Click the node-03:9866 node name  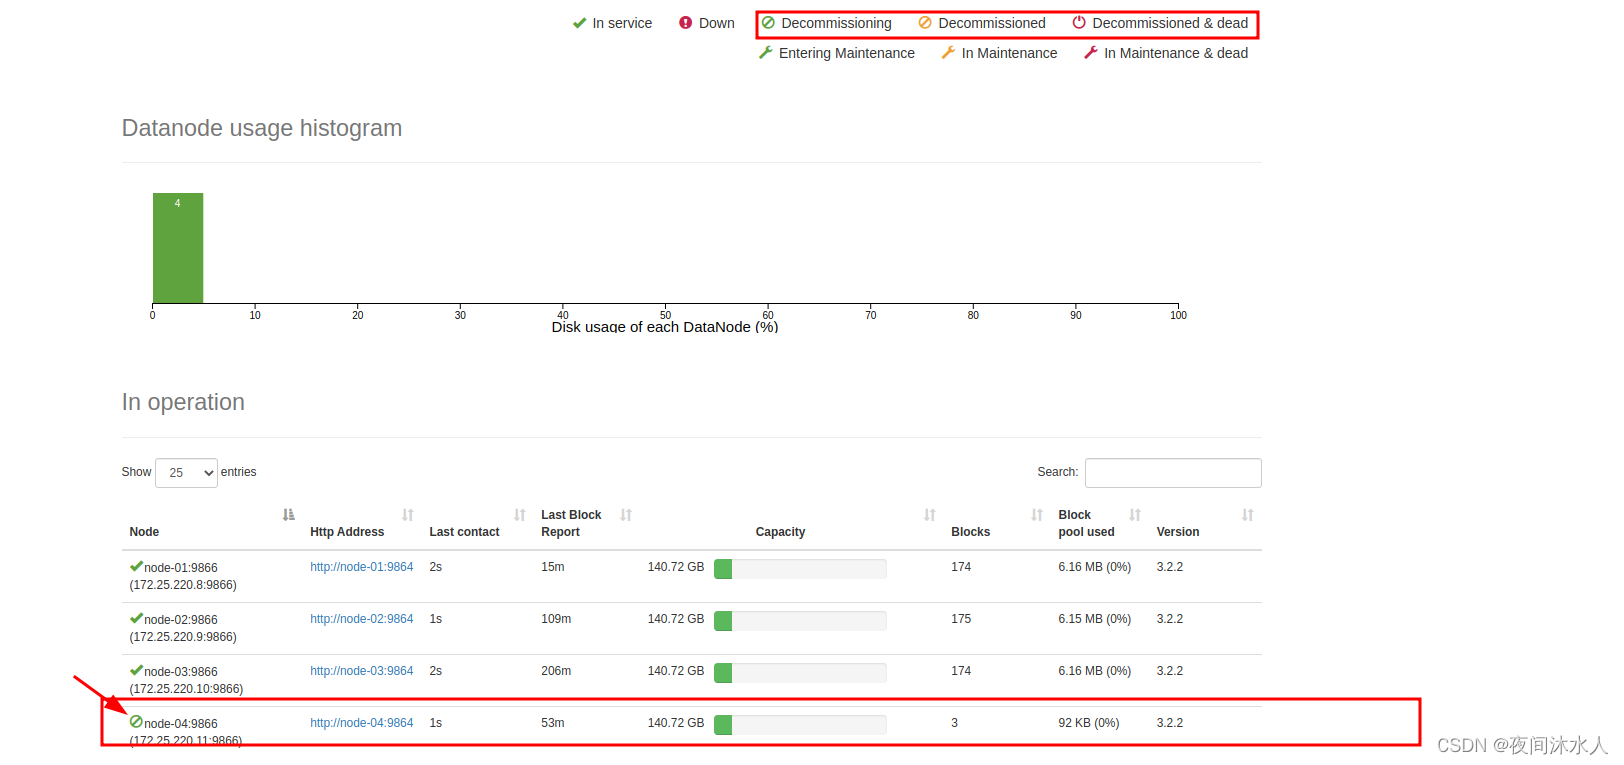pyautogui.click(x=181, y=672)
